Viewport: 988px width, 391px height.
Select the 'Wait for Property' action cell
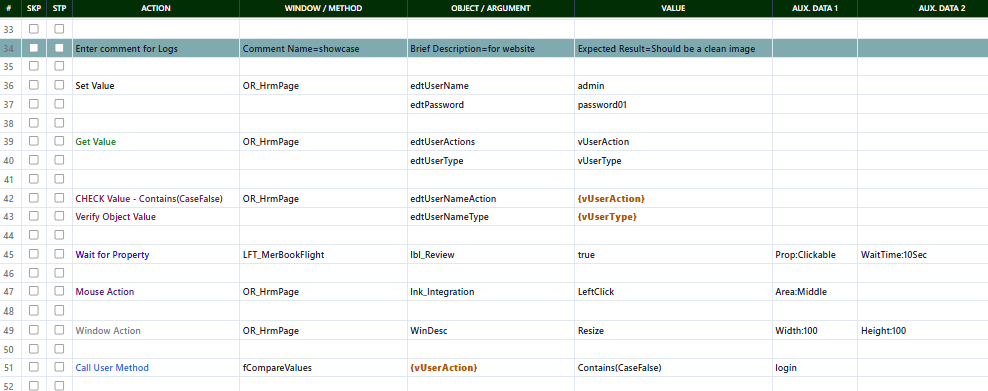[x=156, y=254]
